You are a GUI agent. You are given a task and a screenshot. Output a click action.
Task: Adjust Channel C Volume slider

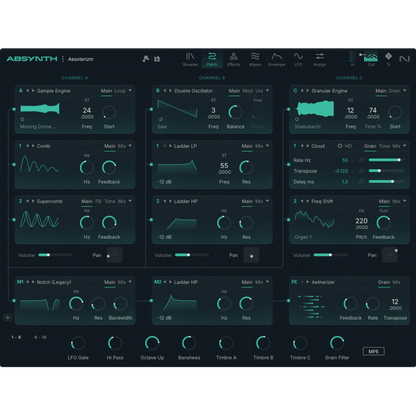[330, 255]
